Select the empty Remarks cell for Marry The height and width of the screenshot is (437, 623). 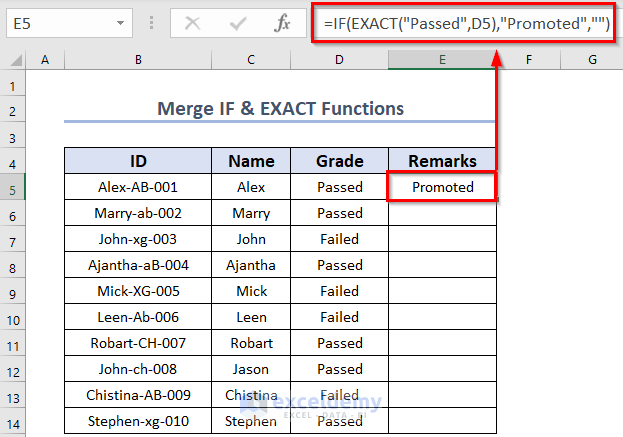click(x=442, y=213)
